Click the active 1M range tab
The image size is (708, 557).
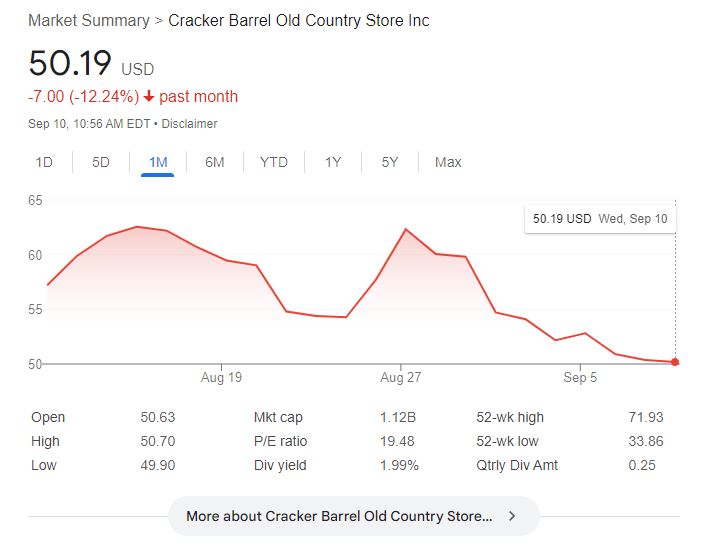158,162
